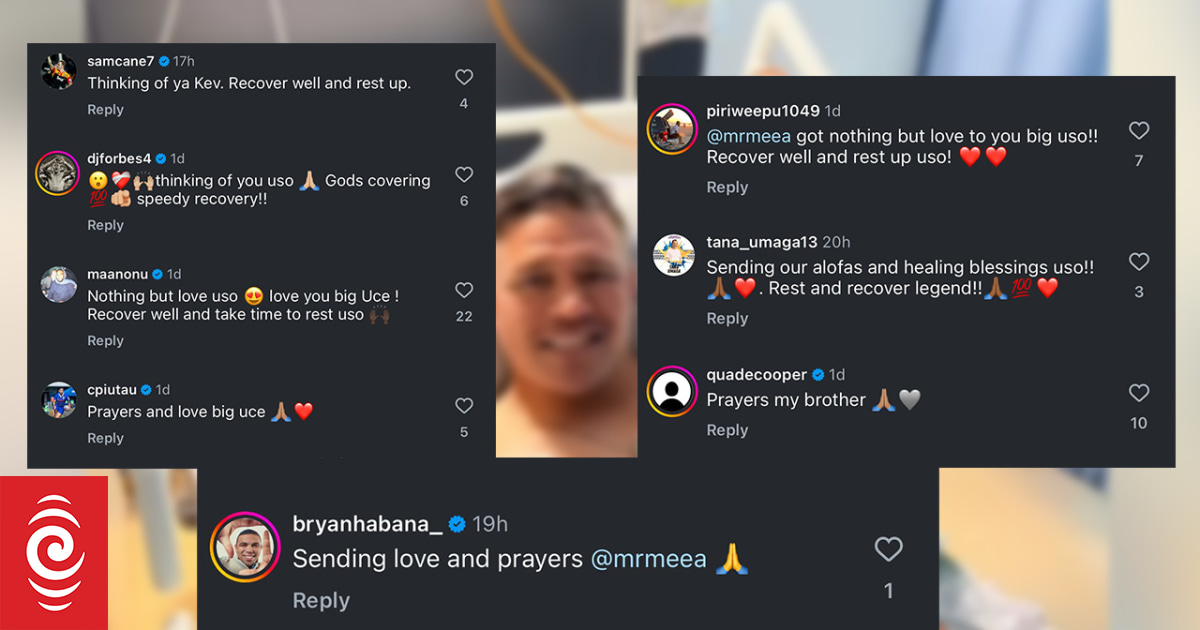The width and height of the screenshot is (1200, 630).
Task: Click piriweepu1049's profile picture
Action: pos(672,129)
